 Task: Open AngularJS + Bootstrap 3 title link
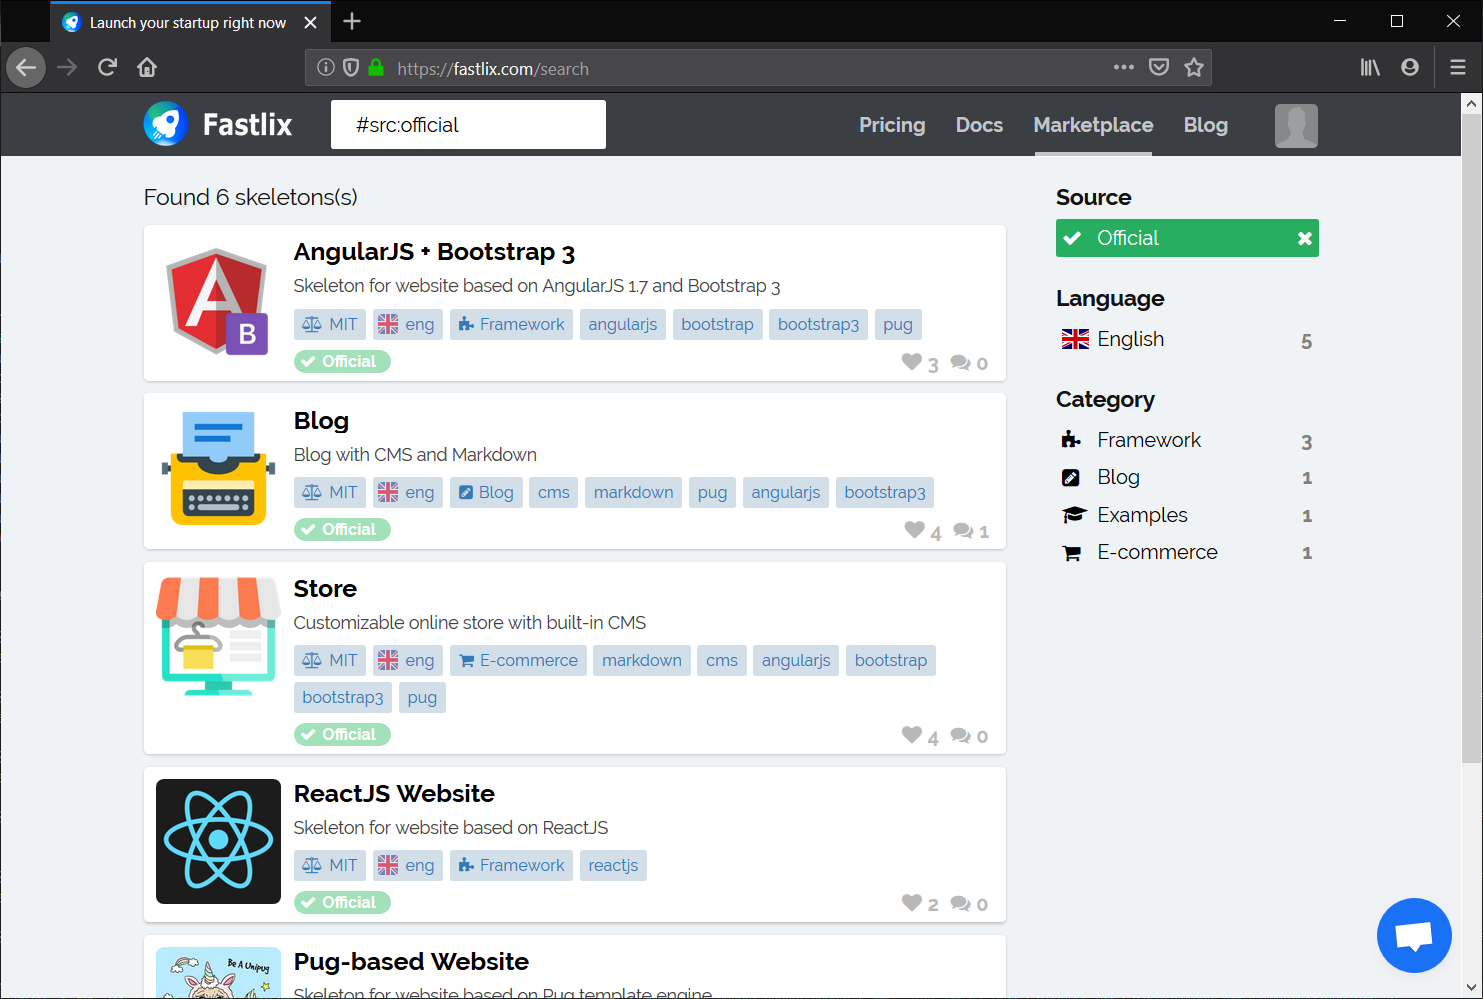(x=434, y=252)
